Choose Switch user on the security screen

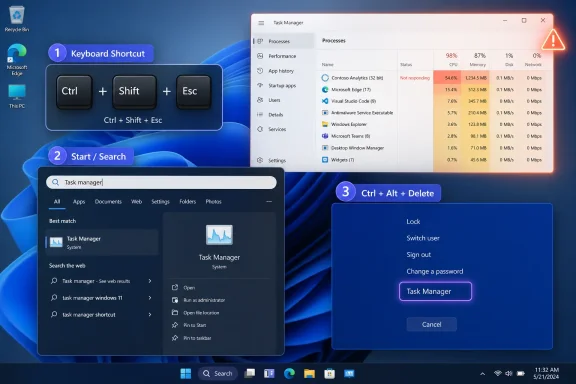pyautogui.click(x=423, y=238)
